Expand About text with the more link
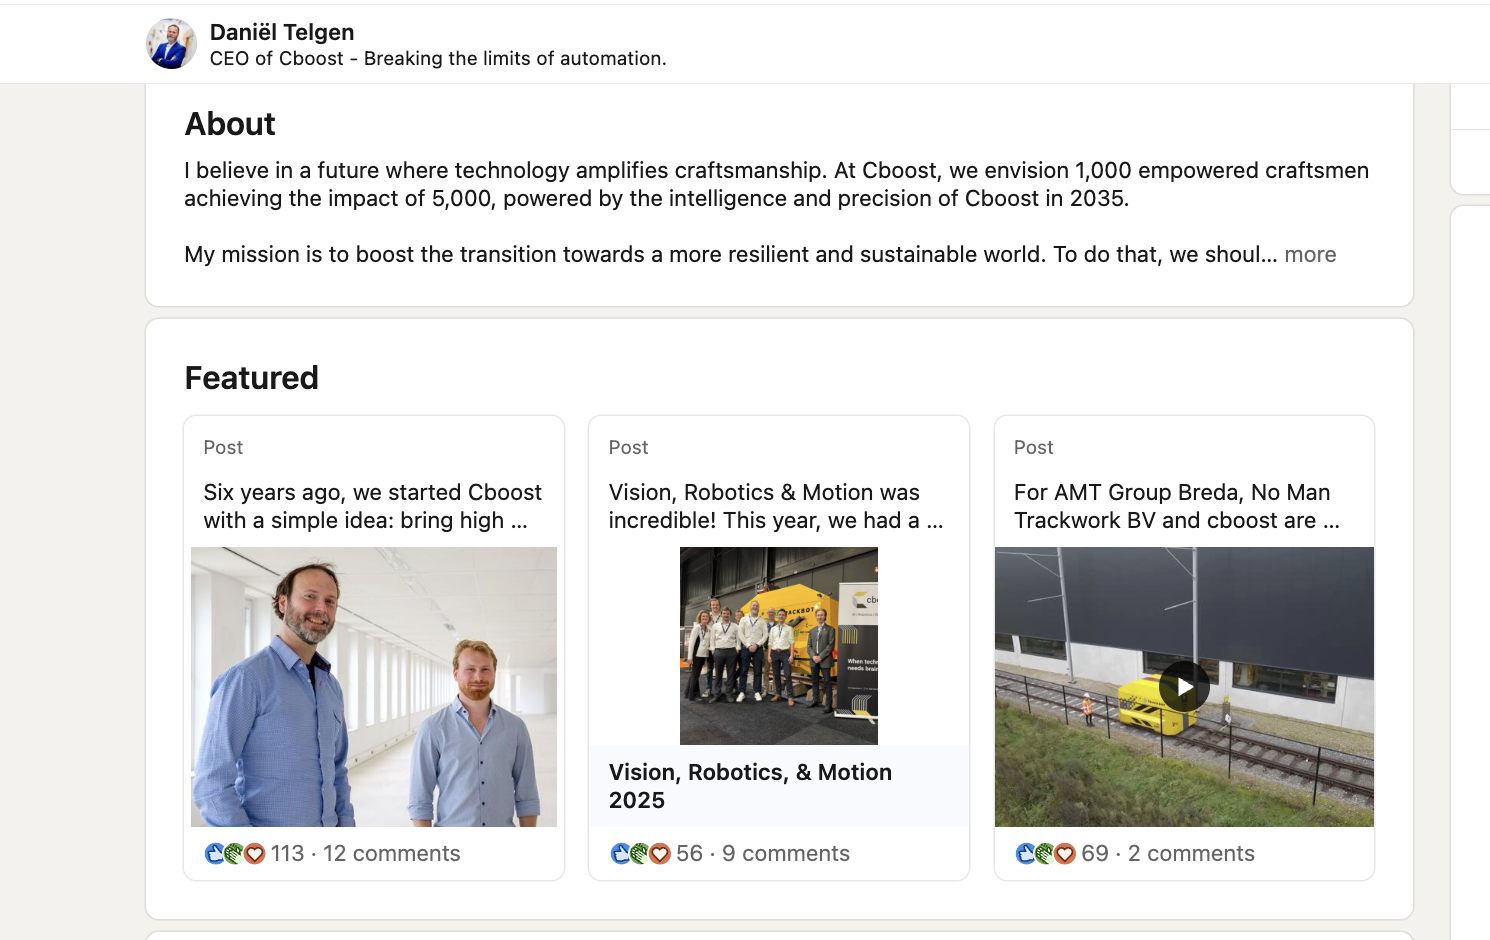Image resolution: width=1490 pixels, height=940 pixels. (1310, 254)
